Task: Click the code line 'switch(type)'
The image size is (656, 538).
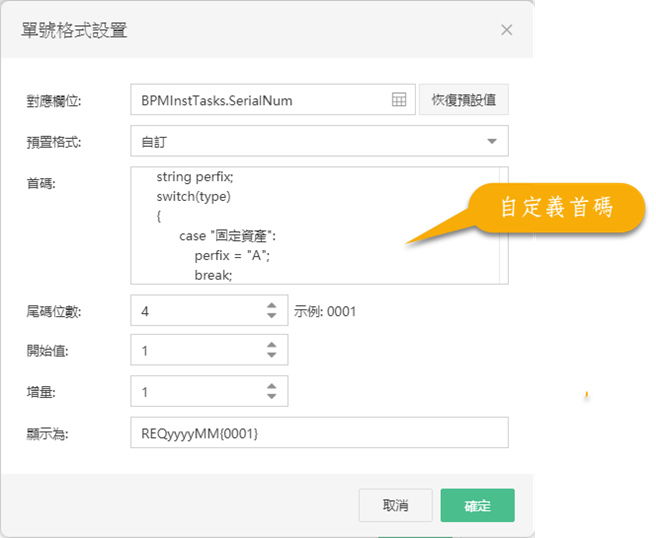Action: [193, 196]
